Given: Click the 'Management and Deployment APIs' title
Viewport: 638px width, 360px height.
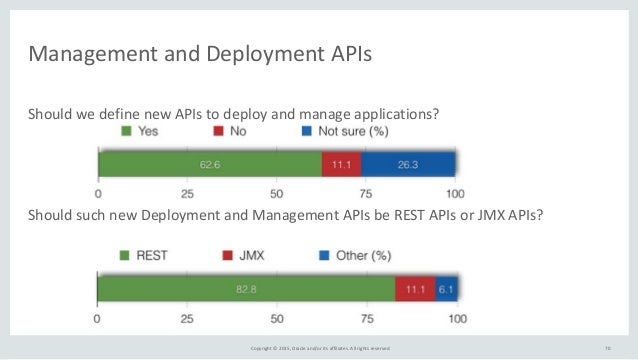Looking at the screenshot, I should coord(200,54).
